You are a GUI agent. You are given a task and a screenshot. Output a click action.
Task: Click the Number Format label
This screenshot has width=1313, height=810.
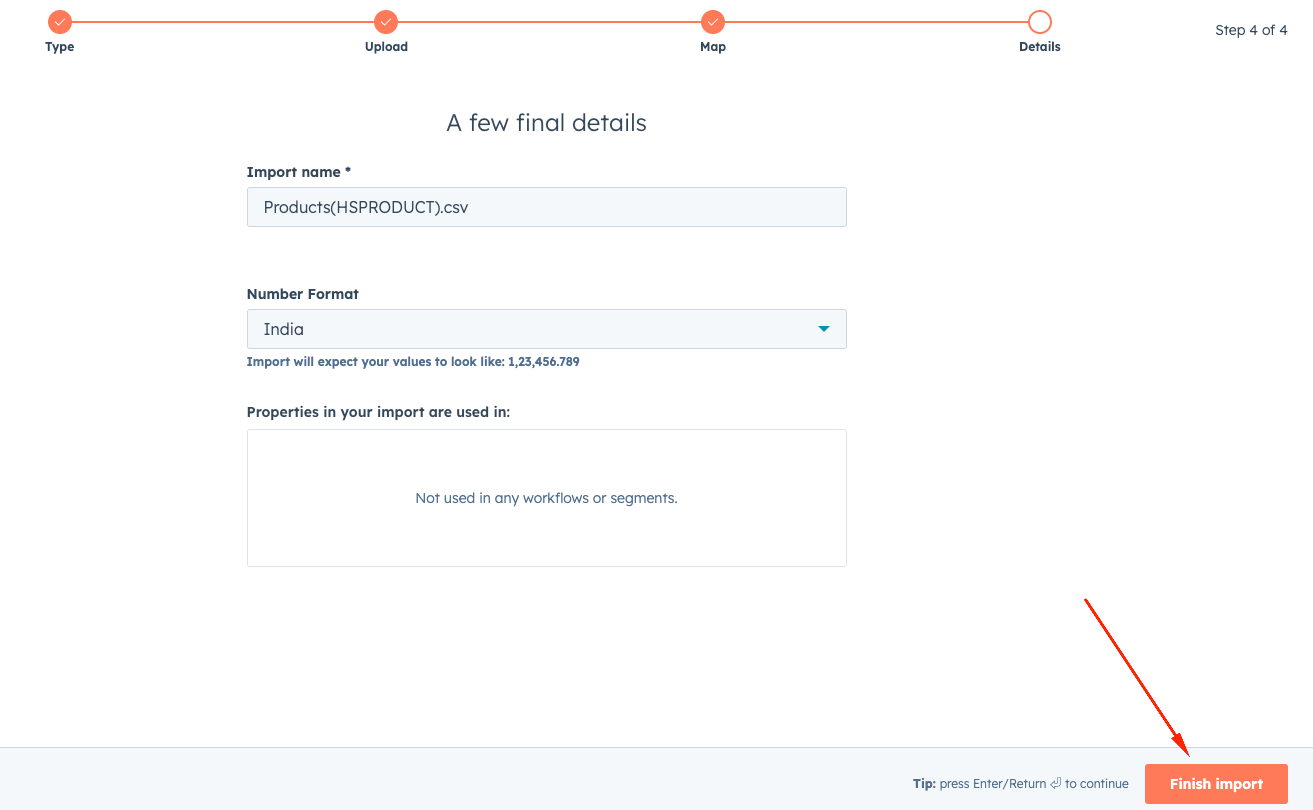[302, 294]
